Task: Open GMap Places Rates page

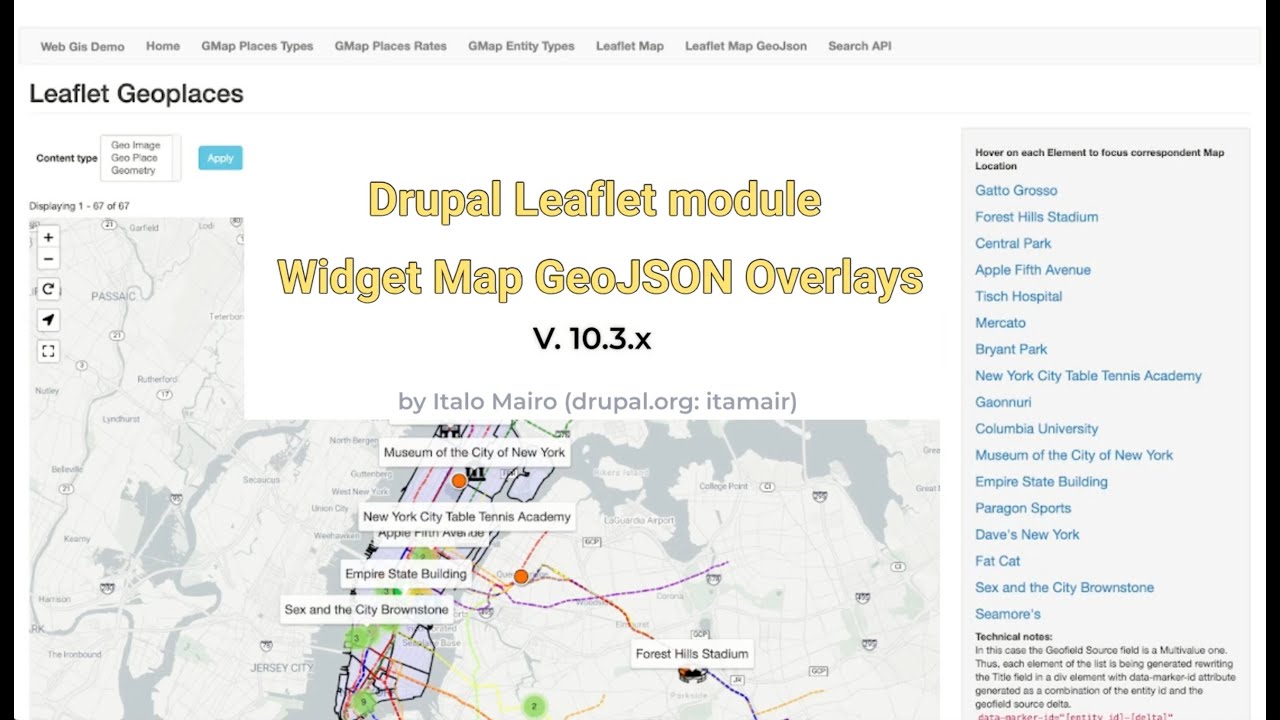Action: point(391,46)
